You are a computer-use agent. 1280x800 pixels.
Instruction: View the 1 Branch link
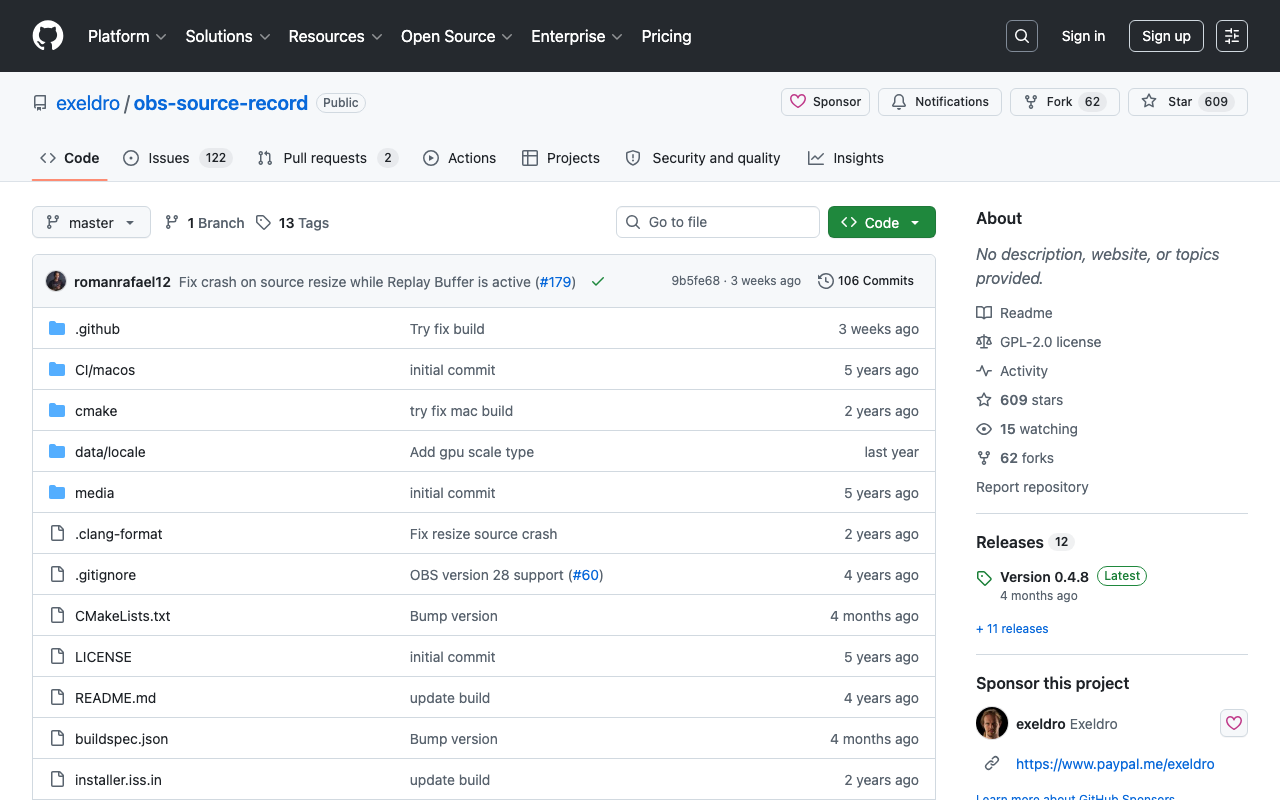(204, 223)
